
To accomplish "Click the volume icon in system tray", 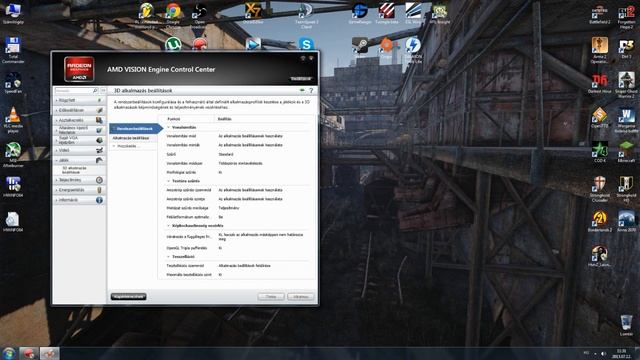I will [604, 353].
